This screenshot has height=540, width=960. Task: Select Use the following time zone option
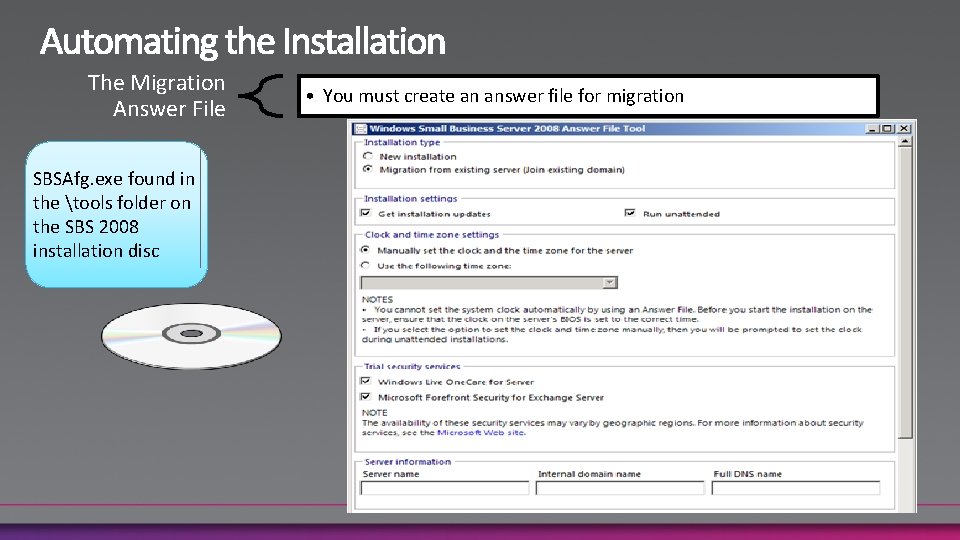pos(366,265)
